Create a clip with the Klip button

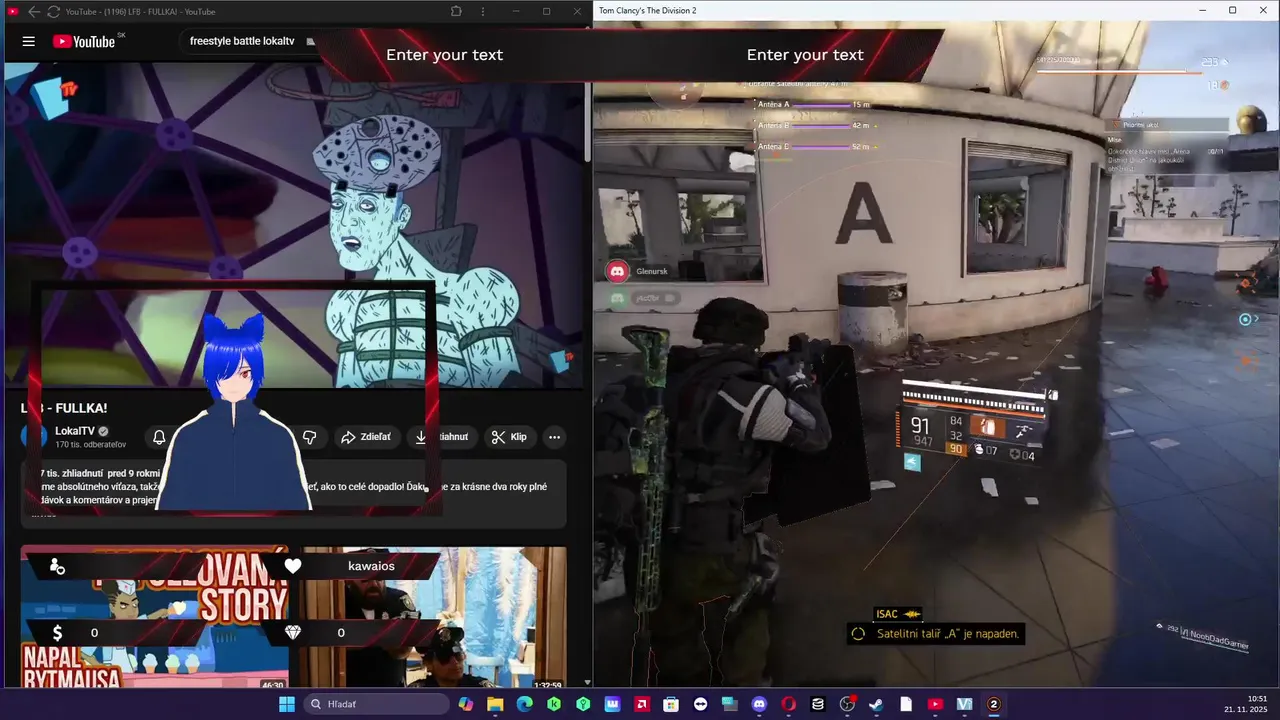(510, 437)
